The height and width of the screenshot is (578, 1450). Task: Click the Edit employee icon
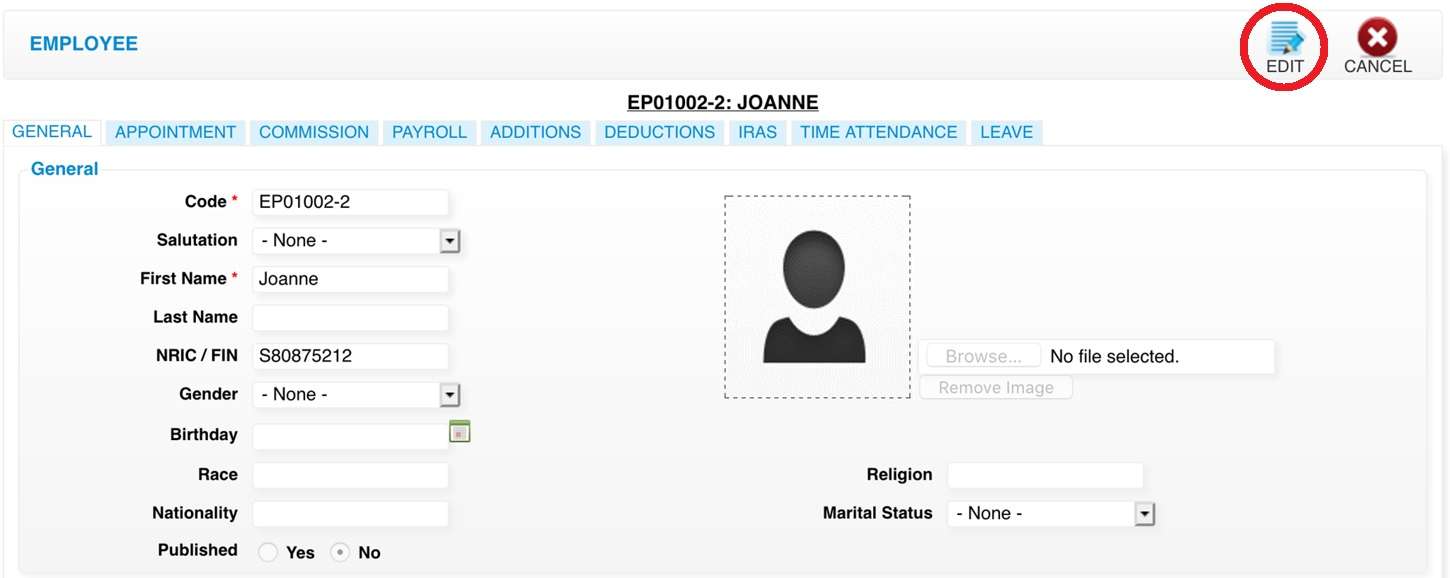point(1285,38)
